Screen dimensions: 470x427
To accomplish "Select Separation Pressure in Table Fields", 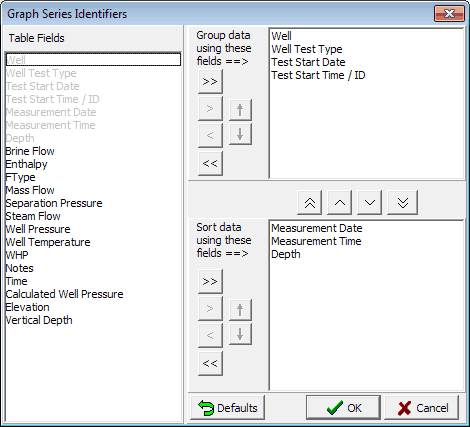I will tap(54, 203).
